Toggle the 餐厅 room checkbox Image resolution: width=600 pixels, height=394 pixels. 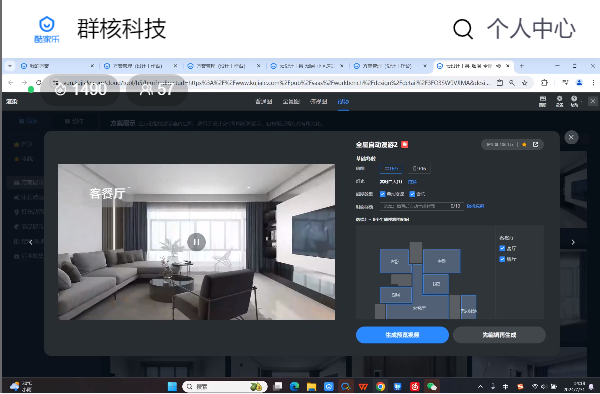pos(502,259)
